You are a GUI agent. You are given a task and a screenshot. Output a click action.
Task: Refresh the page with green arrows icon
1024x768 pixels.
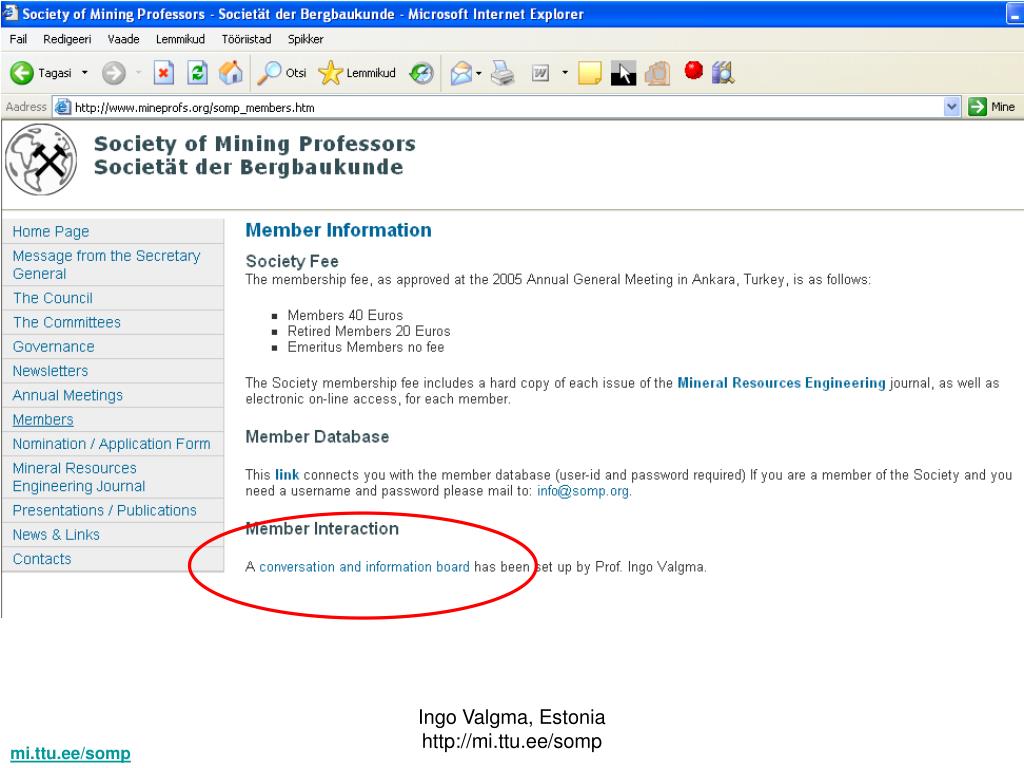point(197,72)
